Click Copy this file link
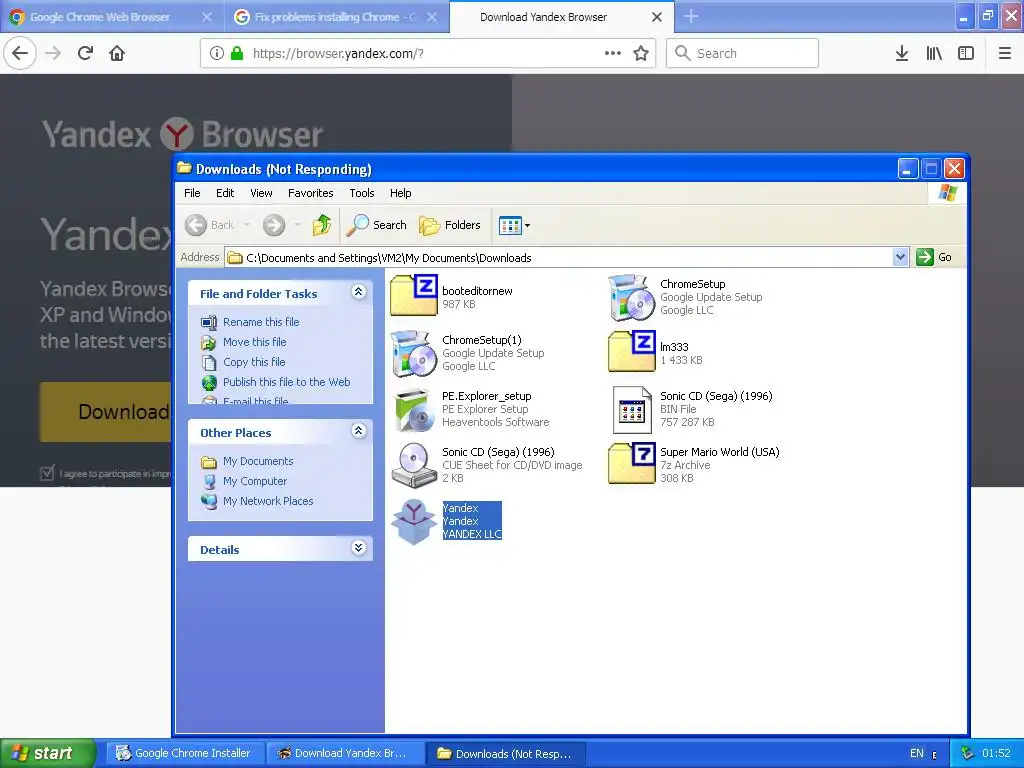The image size is (1024, 768). tap(254, 362)
